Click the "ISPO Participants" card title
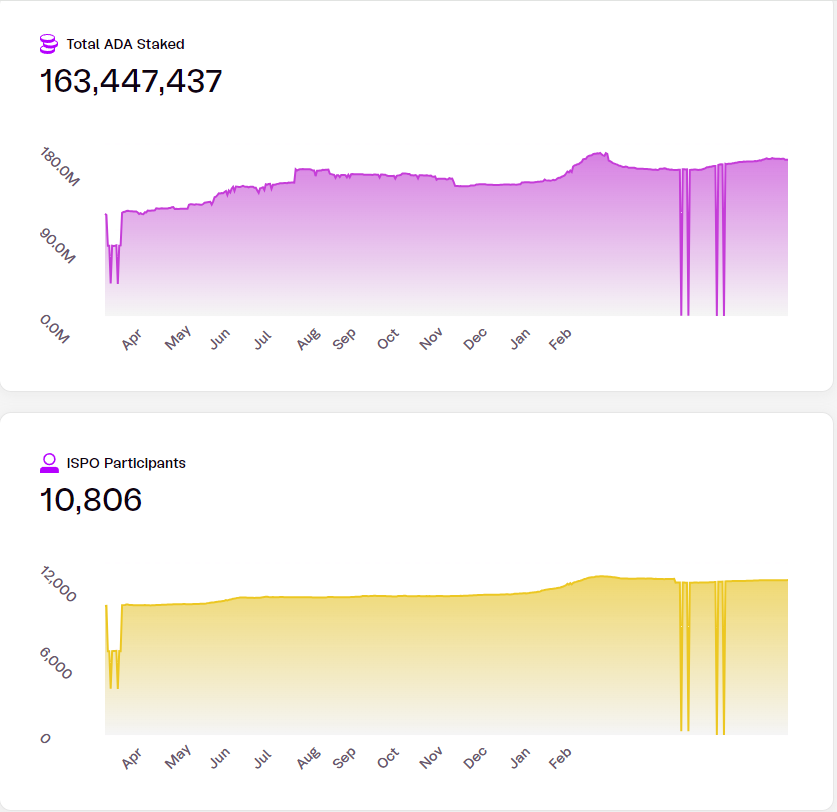The image size is (837, 812). coord(126,463)
